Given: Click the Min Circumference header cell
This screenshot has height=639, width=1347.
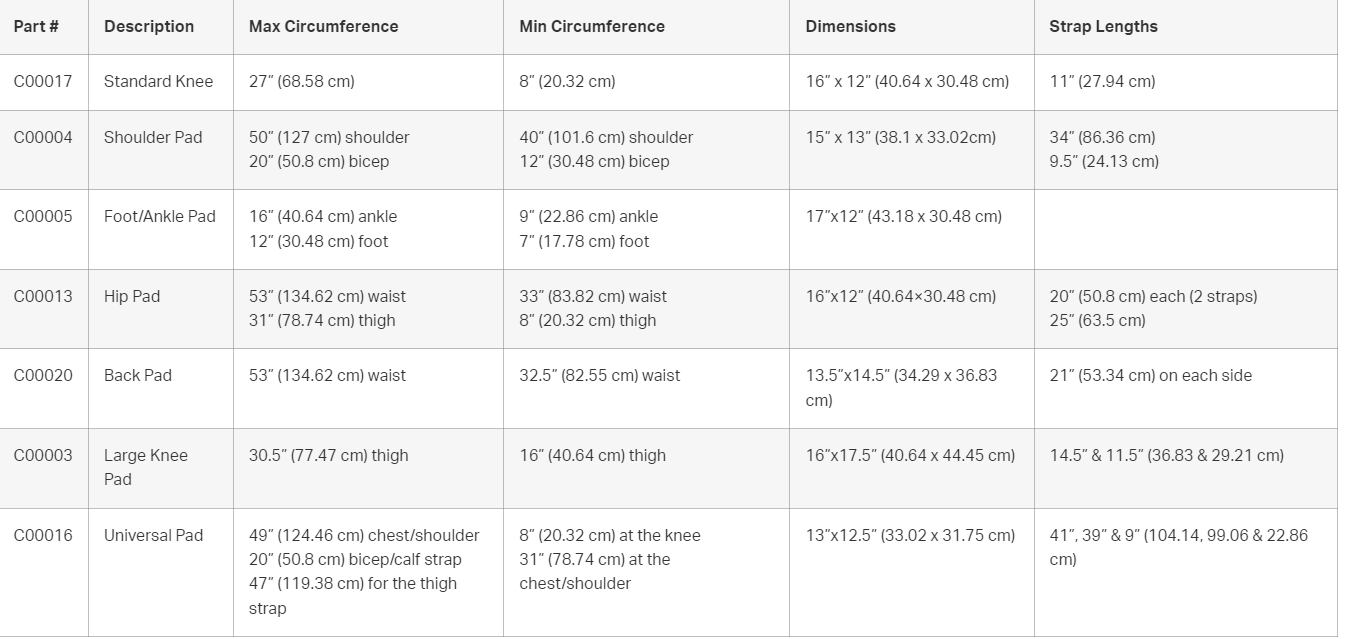Looking at the screenshot, I should (646, 27).
